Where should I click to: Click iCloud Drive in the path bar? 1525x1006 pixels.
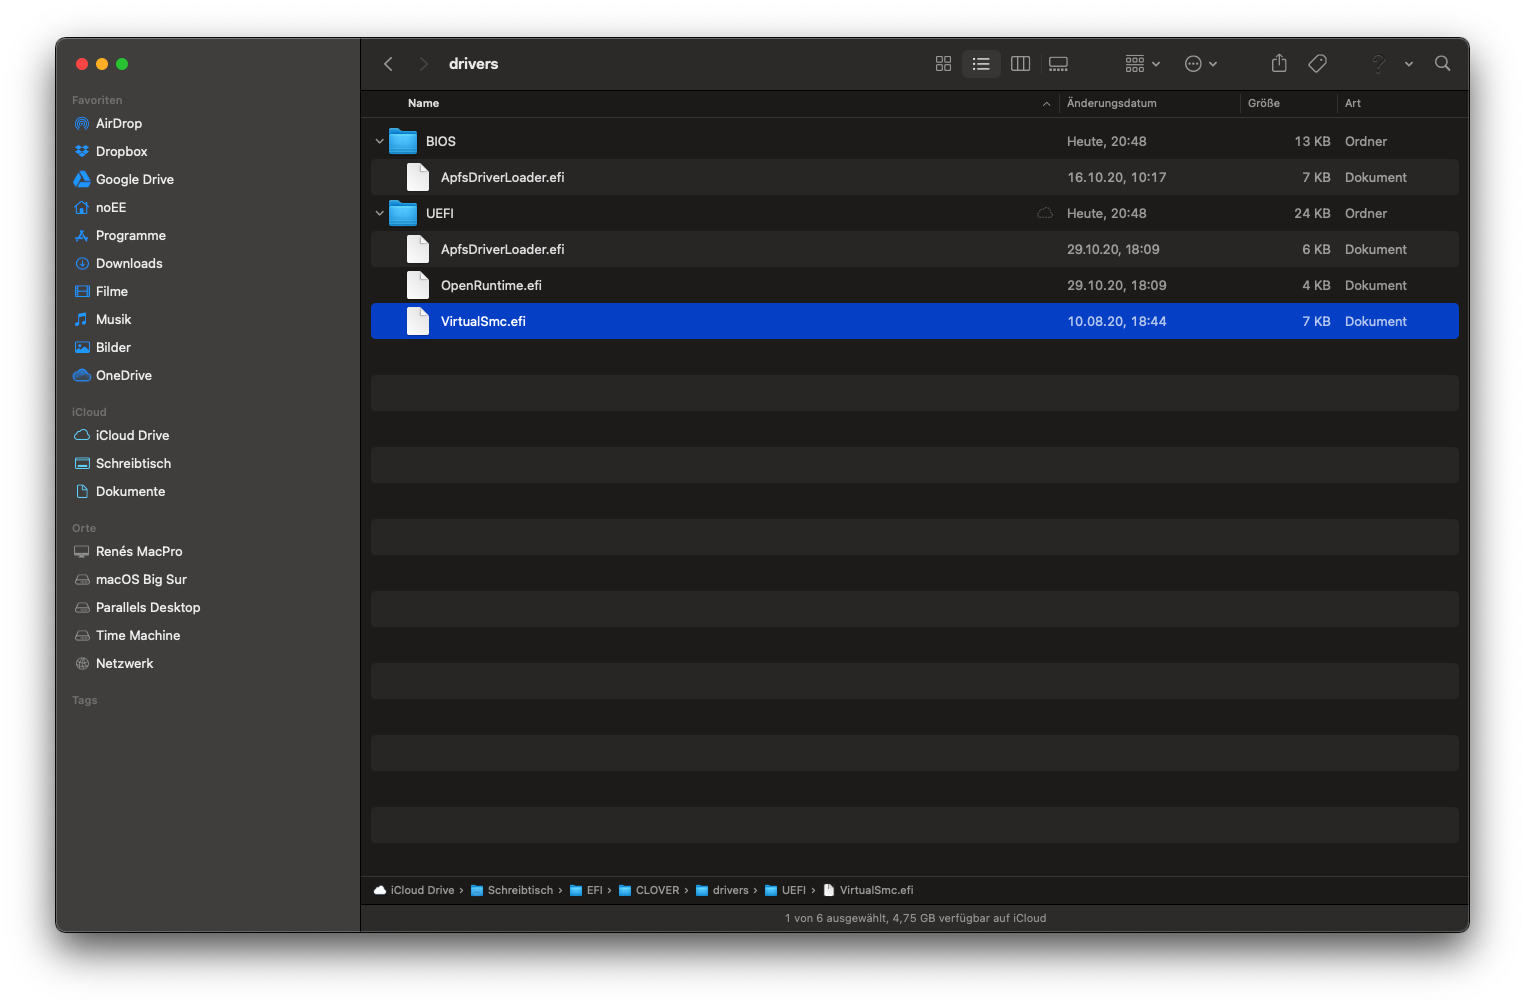(x=414, y=890)
